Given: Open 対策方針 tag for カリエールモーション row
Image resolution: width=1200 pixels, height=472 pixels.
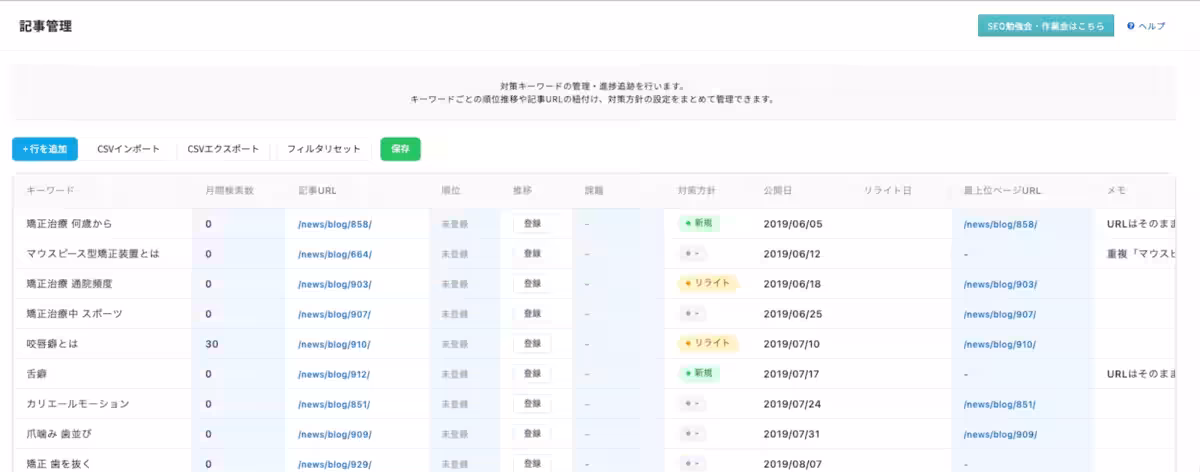Looking at the screenshot, I should [x=691, y=404].
